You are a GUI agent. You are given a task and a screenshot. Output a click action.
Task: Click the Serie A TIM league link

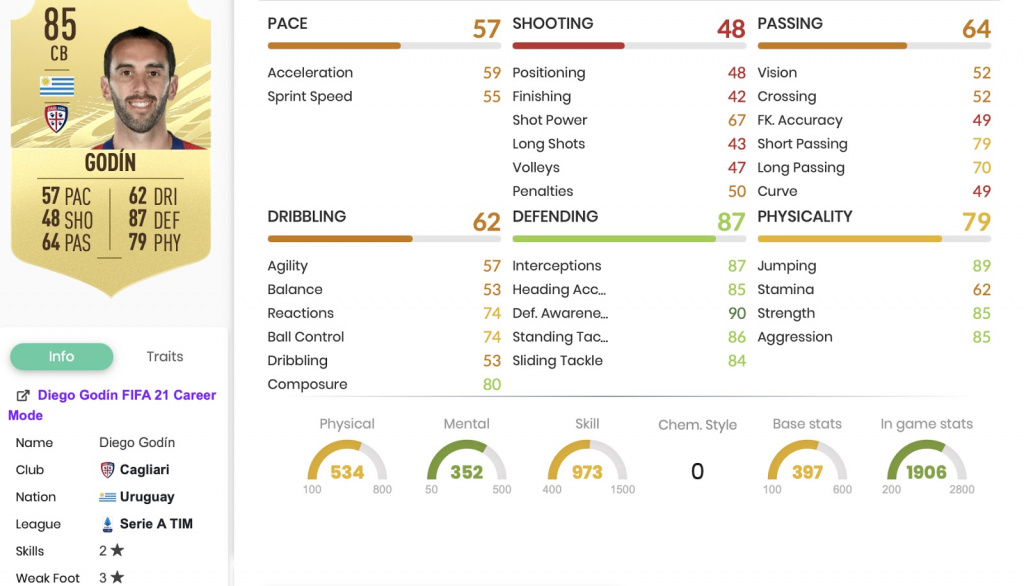coord(156,524)
